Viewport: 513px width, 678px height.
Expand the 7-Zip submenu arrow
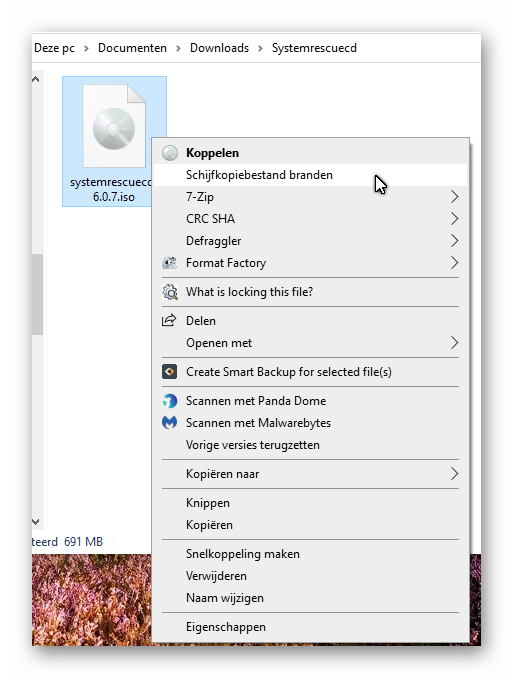point(454,197)
